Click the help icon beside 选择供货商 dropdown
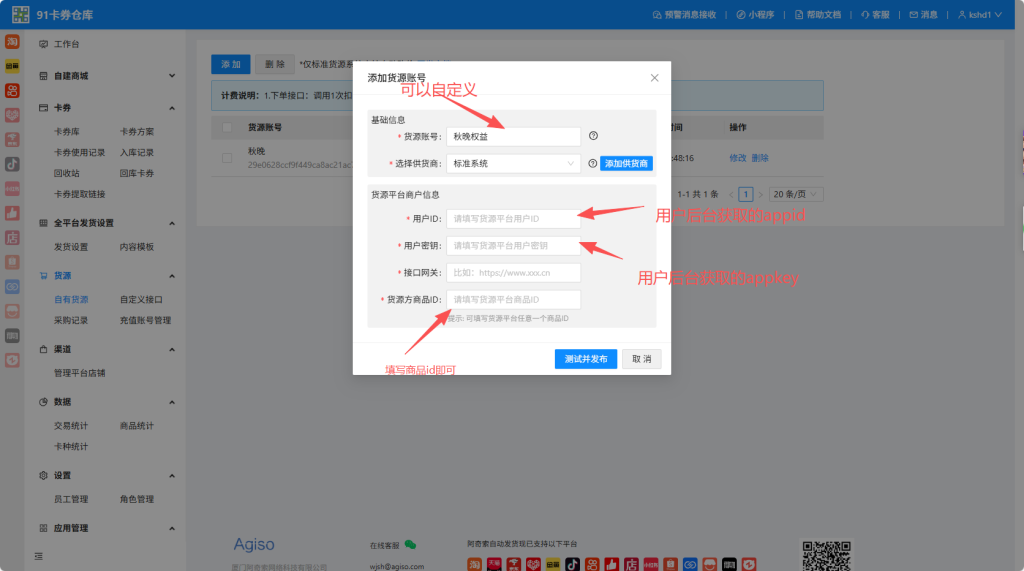Image resolution: width=1024 pixels, height=571 pixels. (592, 163)
